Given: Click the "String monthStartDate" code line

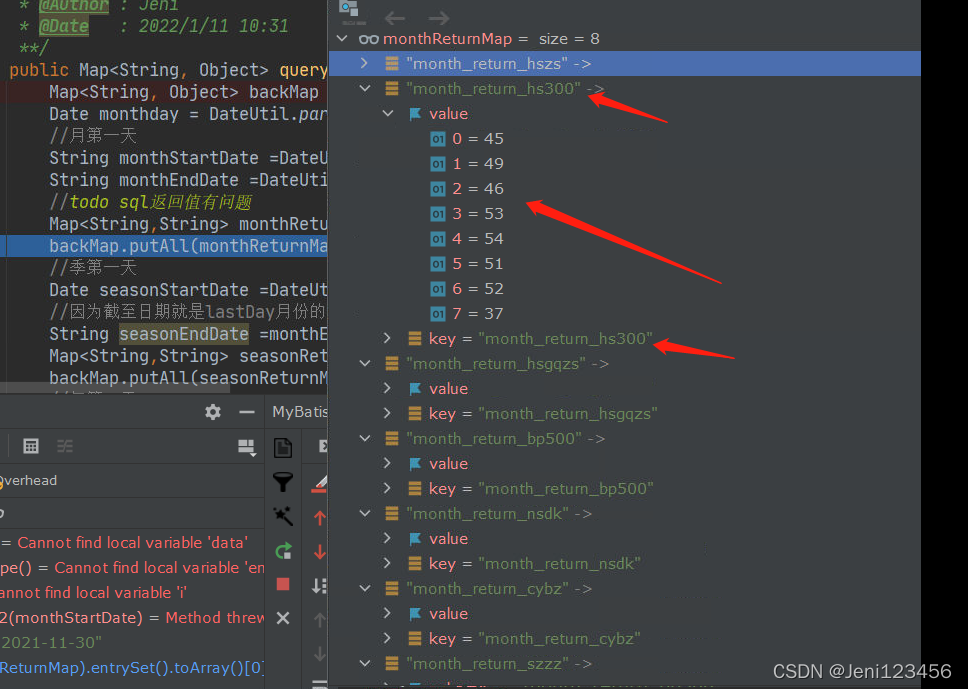Looking at the screenshot, I should click(188, 158).
